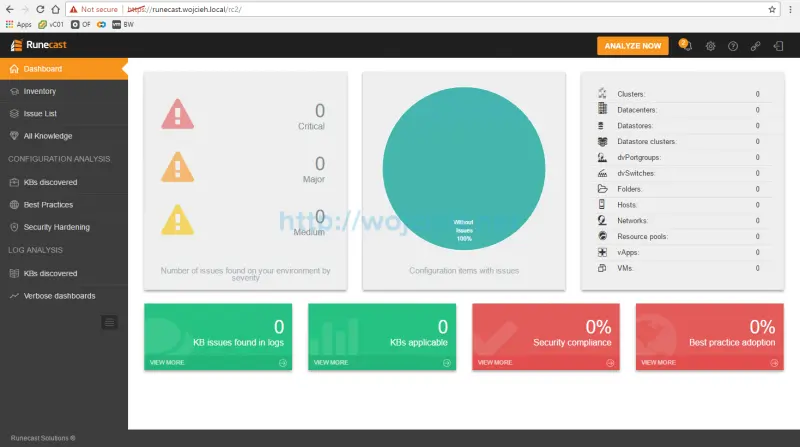Click arrow icon on Security compliance card
Image resolution: width=800 pixels, height=447 pixels.
pyautogui.click(x=610, y=363)
